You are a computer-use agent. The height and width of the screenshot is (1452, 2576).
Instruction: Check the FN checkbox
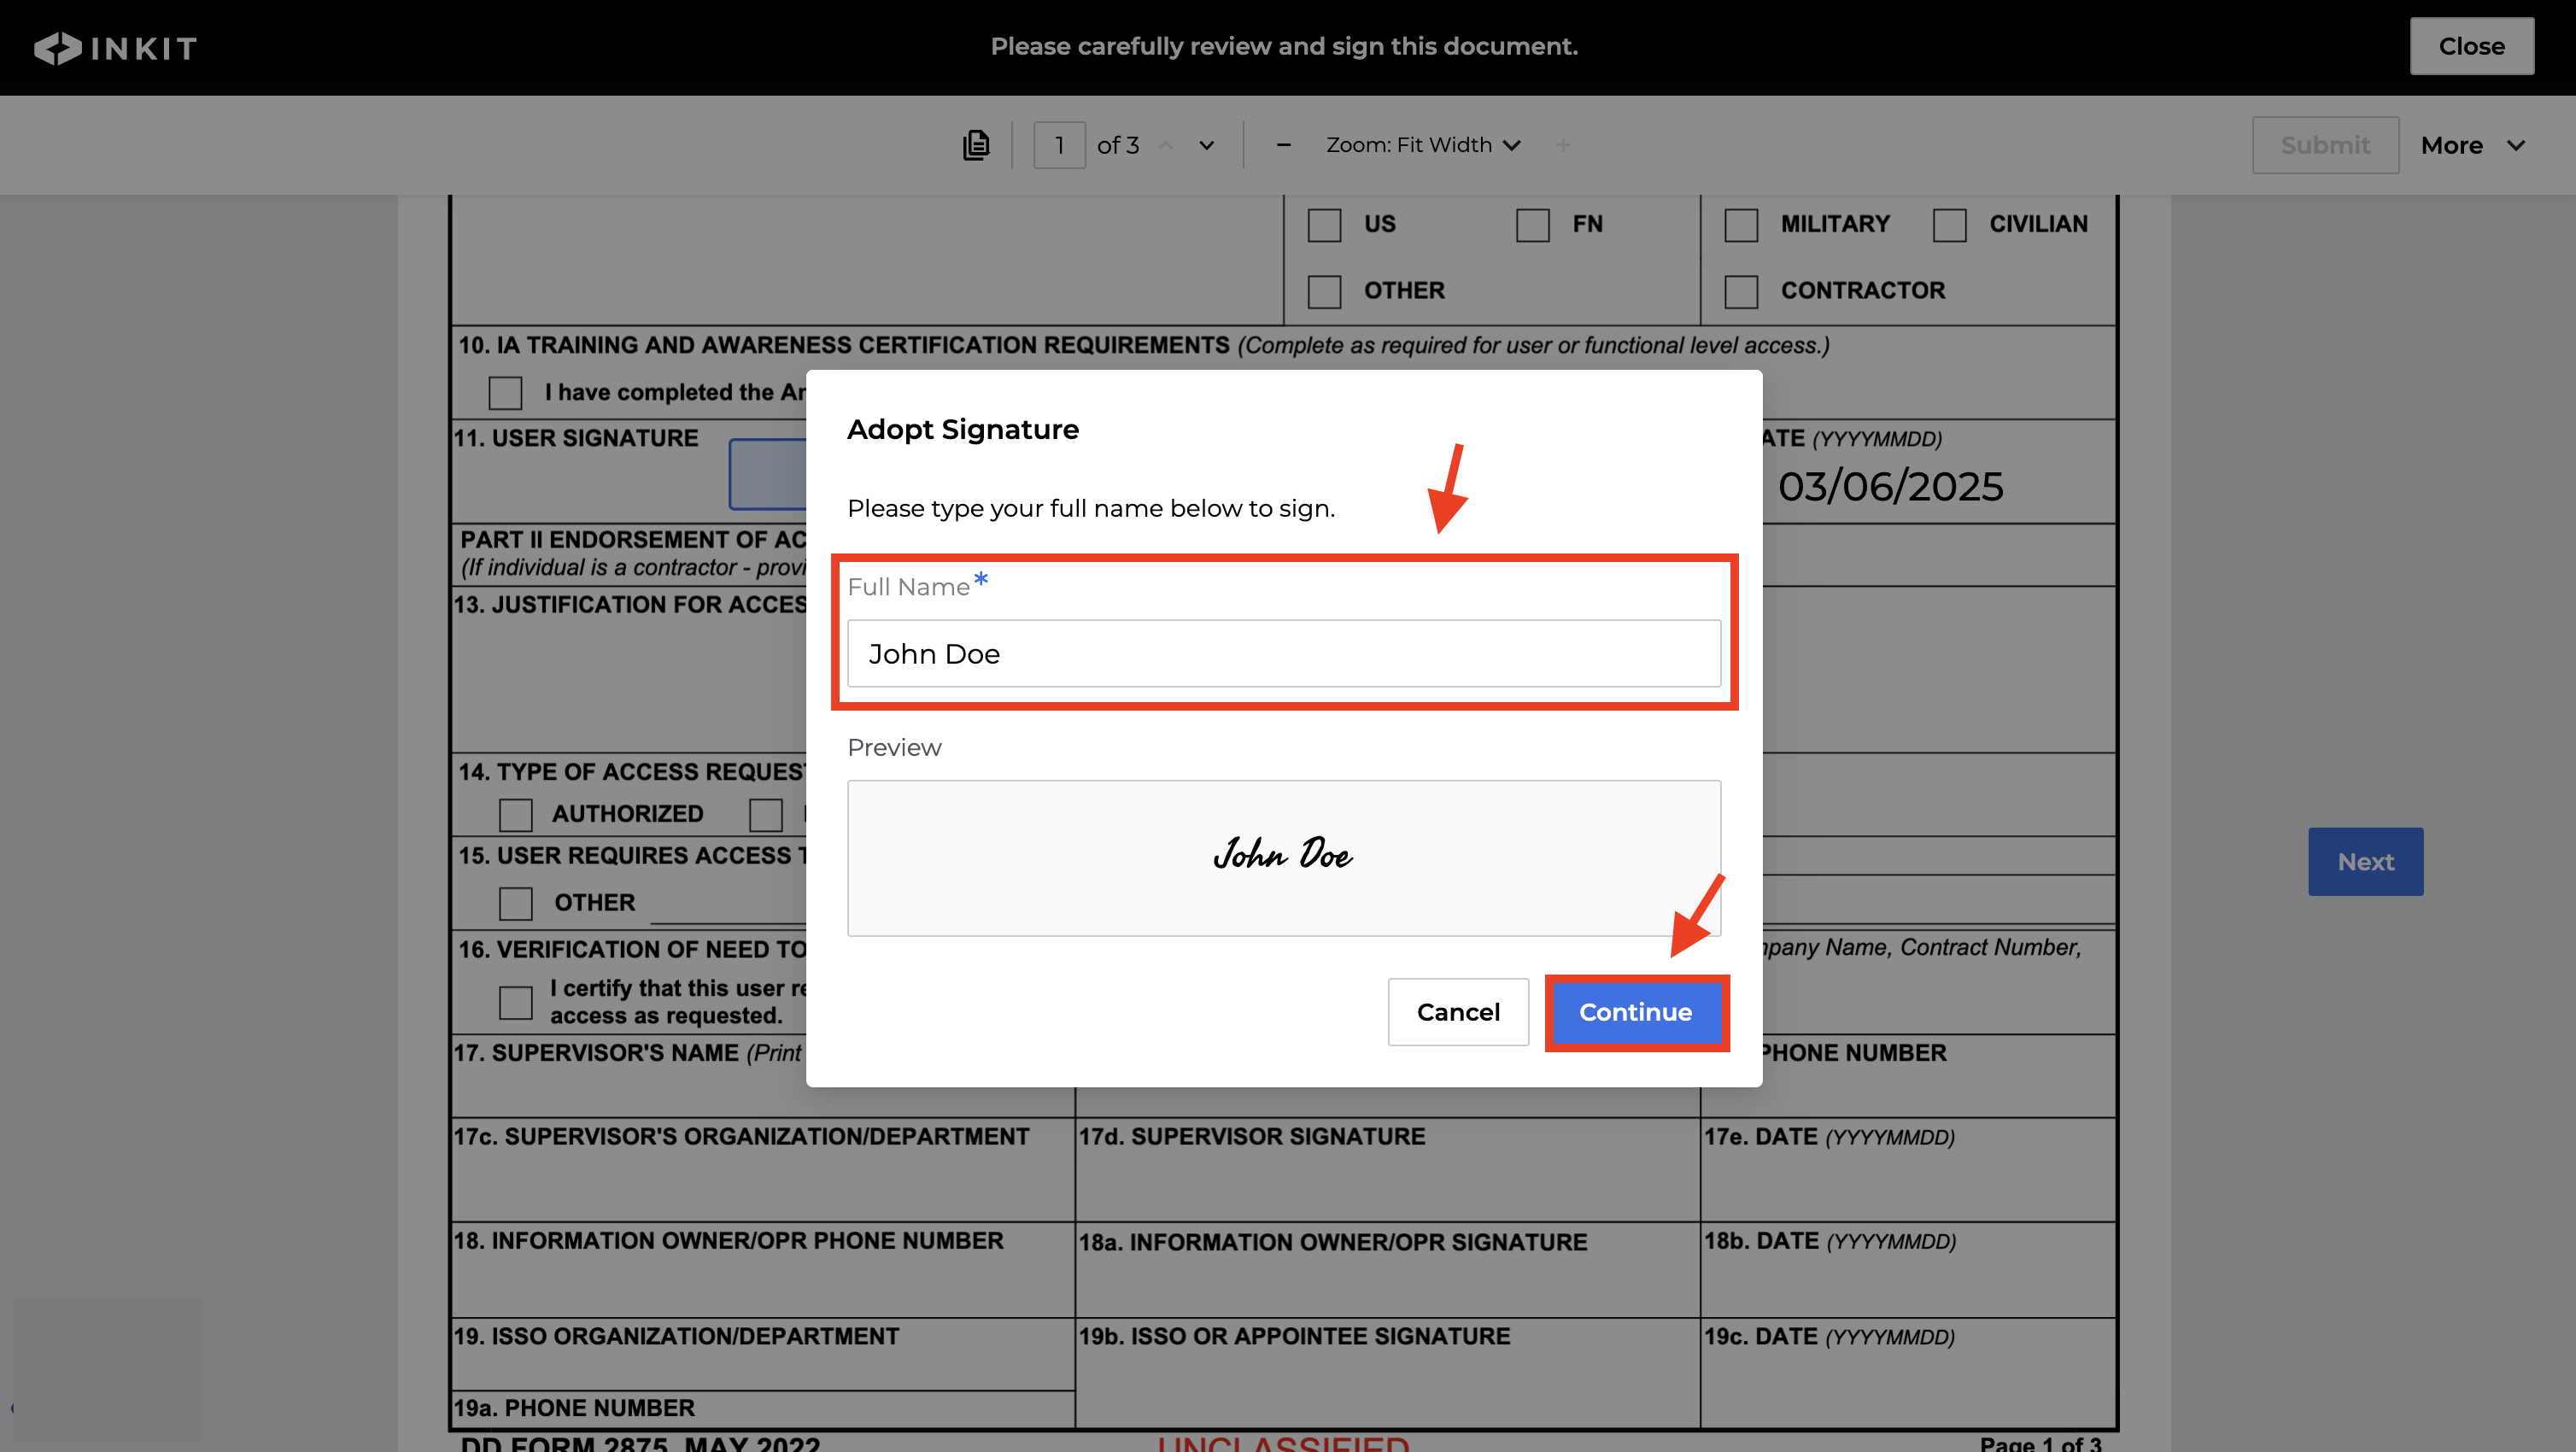click(1532, 225)
